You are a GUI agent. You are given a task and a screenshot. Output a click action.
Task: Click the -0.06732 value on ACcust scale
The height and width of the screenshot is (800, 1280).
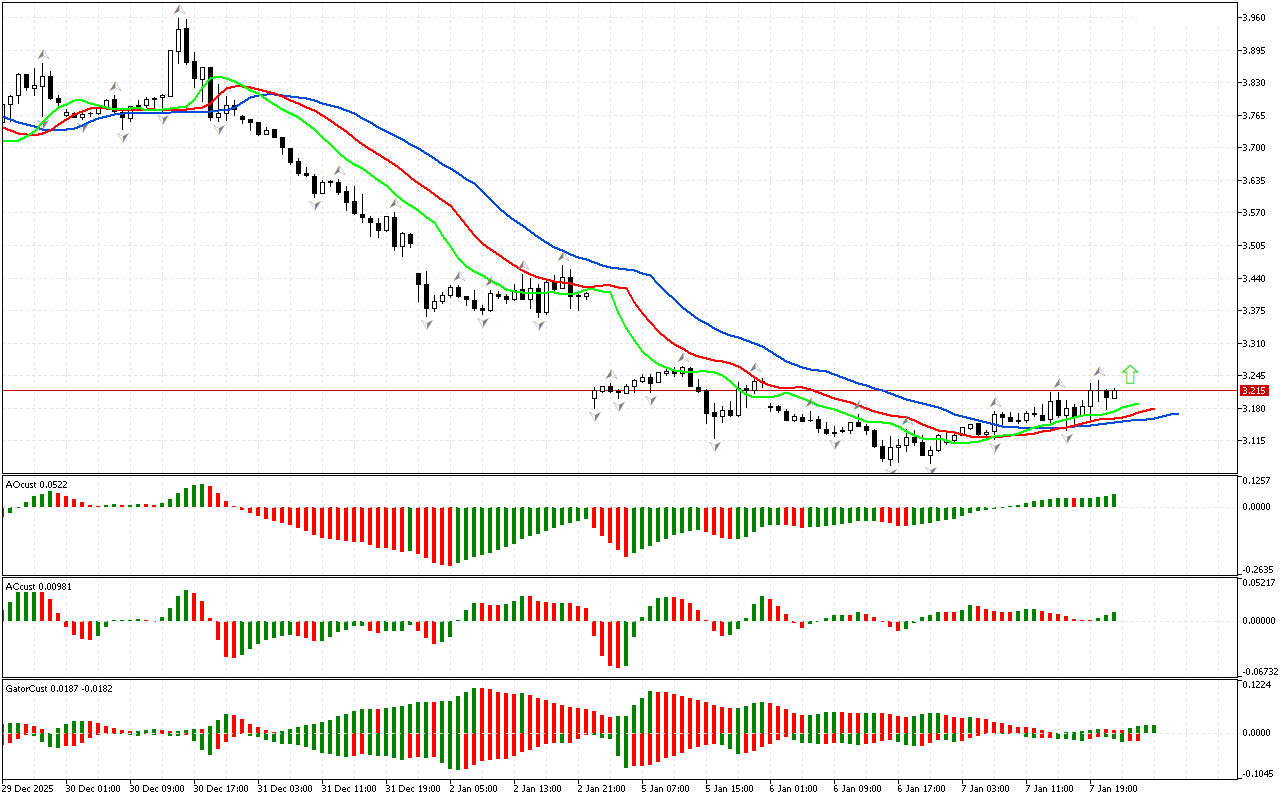pos(1258,672)
